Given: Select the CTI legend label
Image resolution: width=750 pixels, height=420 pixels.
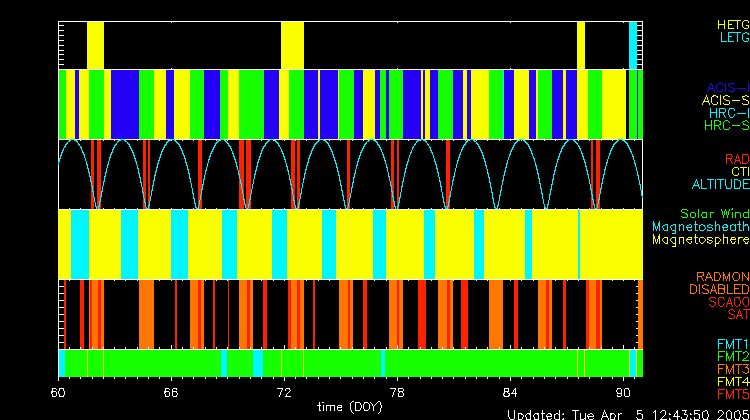Looking at the screenshot, I should (738, 172).
